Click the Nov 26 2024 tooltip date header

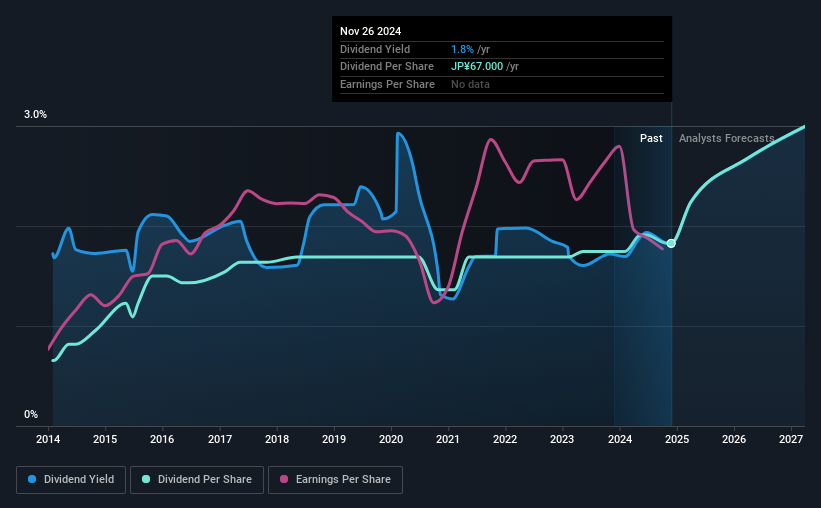coord(370,31)
